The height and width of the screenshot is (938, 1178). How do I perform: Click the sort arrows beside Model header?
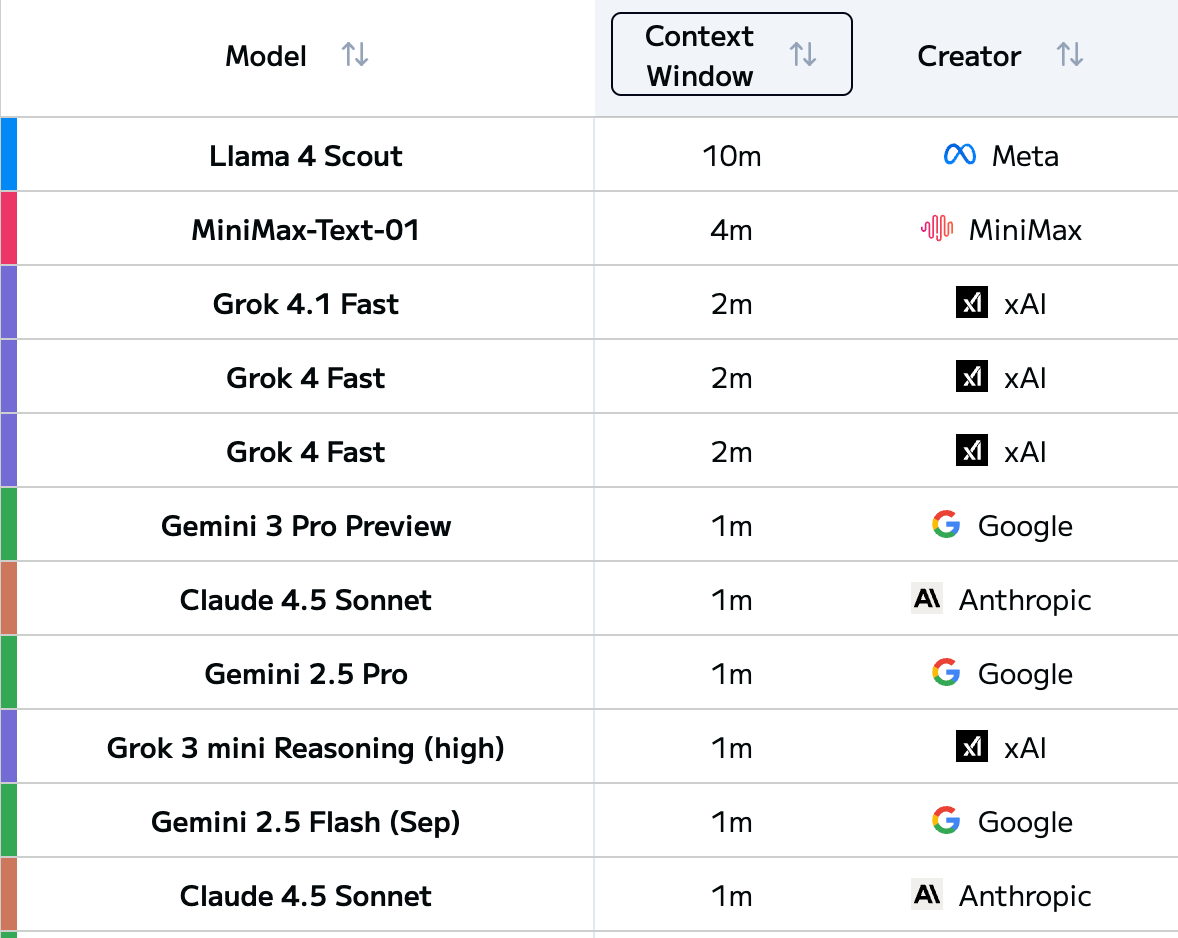tap(355, 55)
